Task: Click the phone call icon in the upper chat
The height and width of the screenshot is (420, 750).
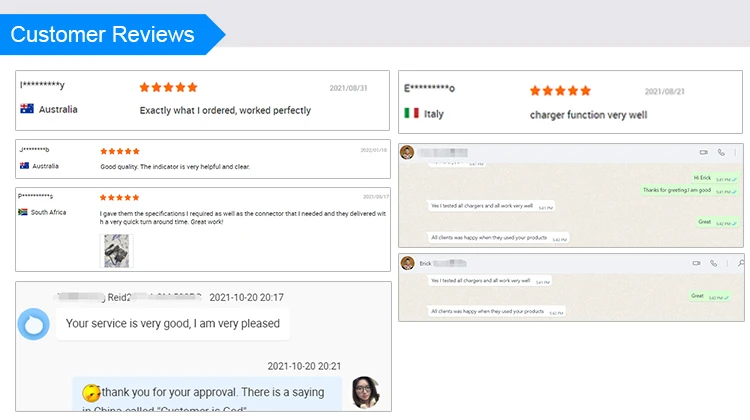Action: [x=721, y=153]
